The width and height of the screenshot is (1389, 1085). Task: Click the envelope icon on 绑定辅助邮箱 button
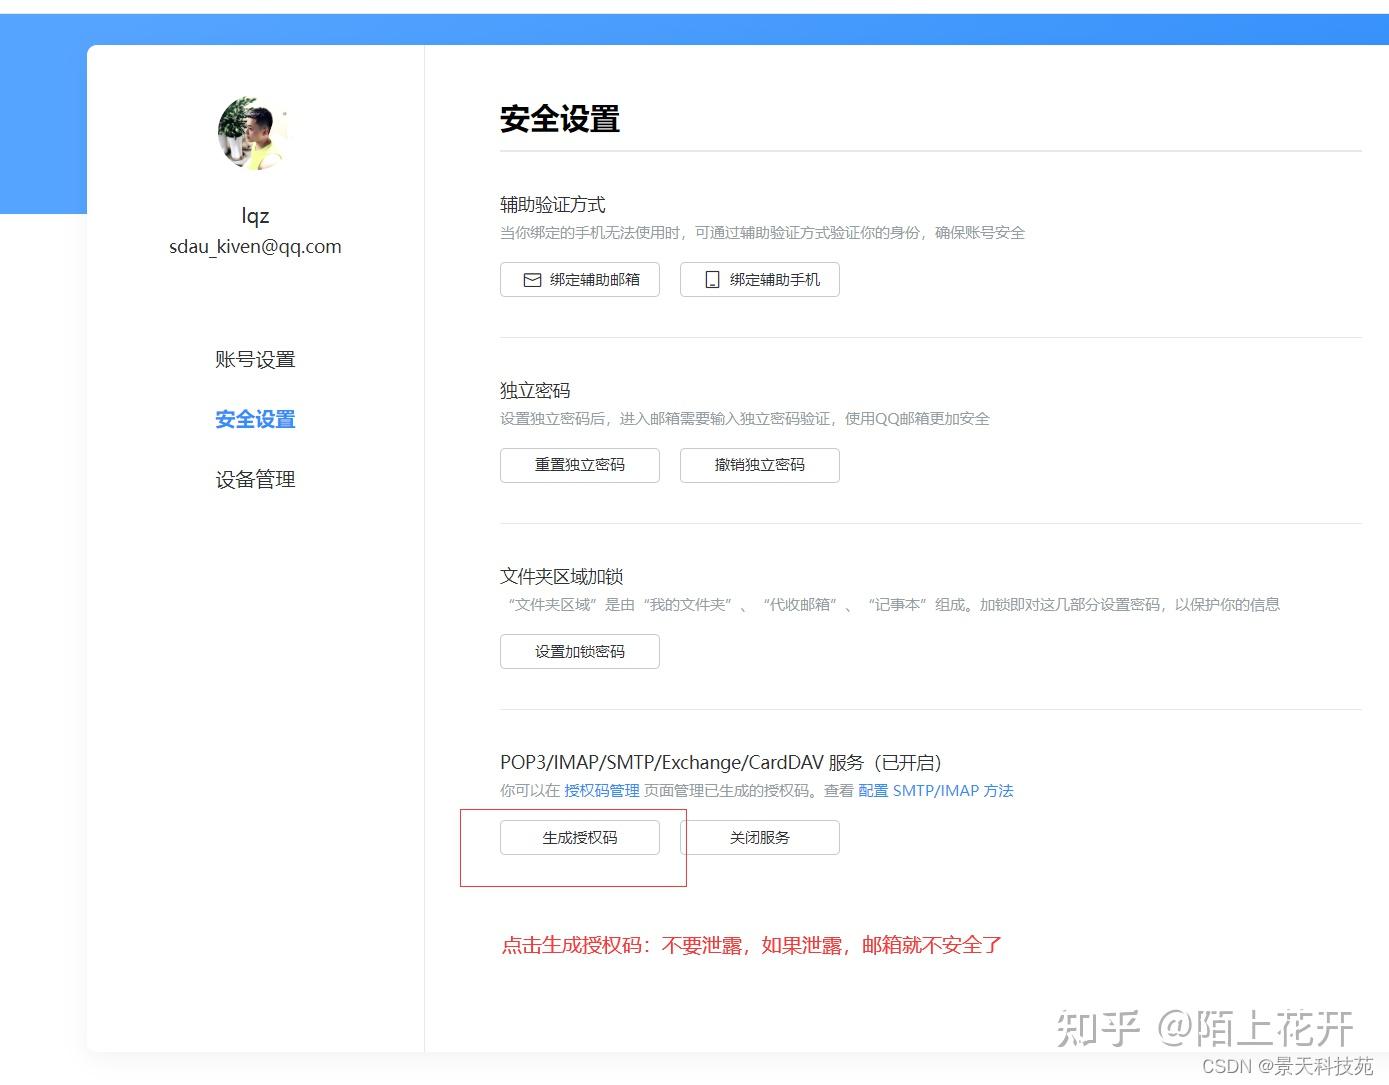(x=533, y=280)
